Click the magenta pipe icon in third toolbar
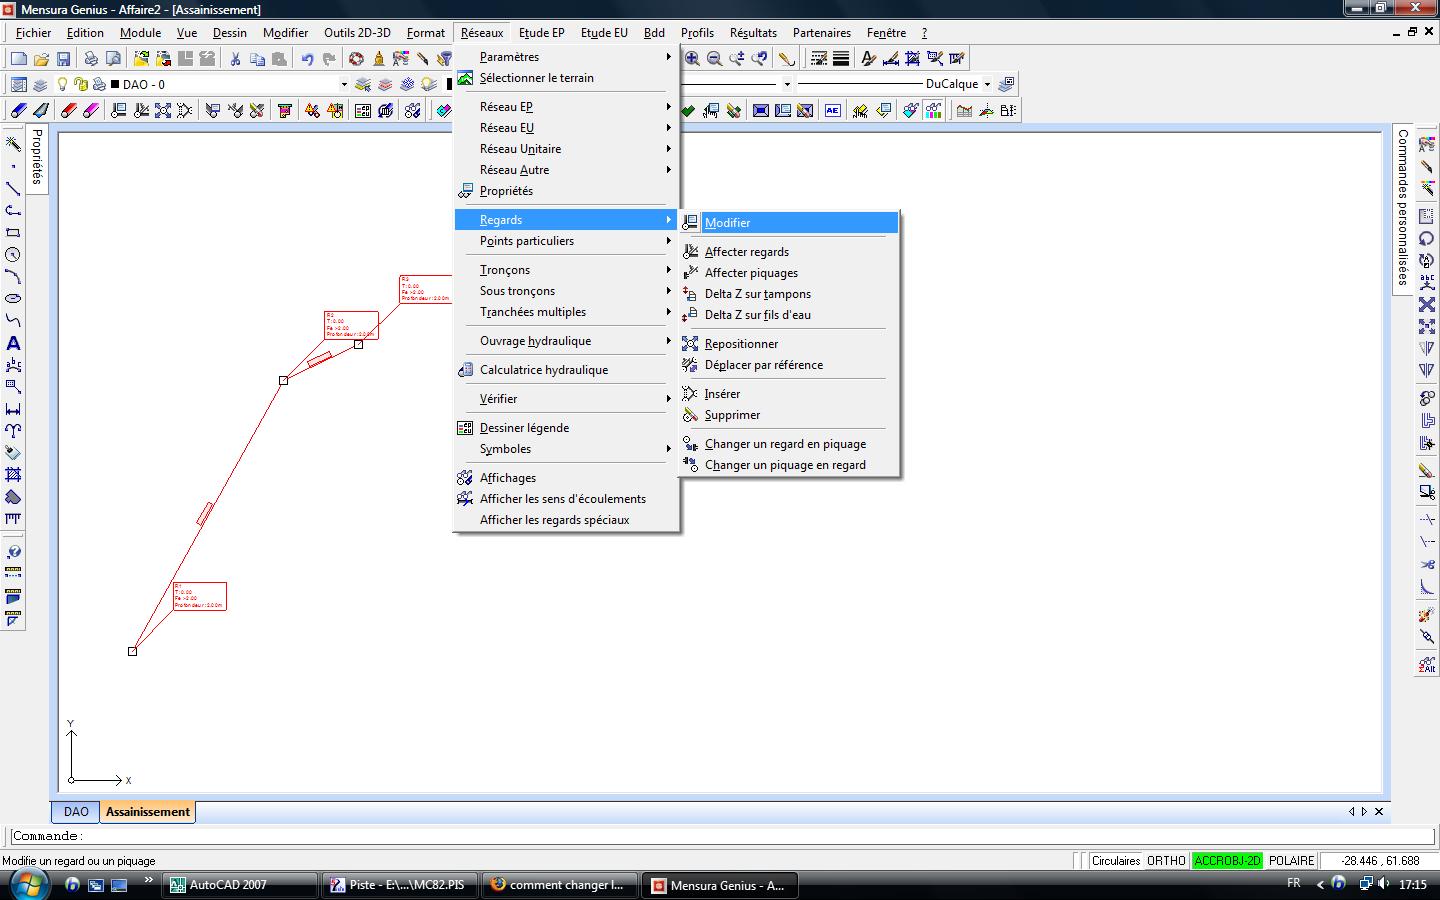1440x900 pixels. tap(90, 111)
